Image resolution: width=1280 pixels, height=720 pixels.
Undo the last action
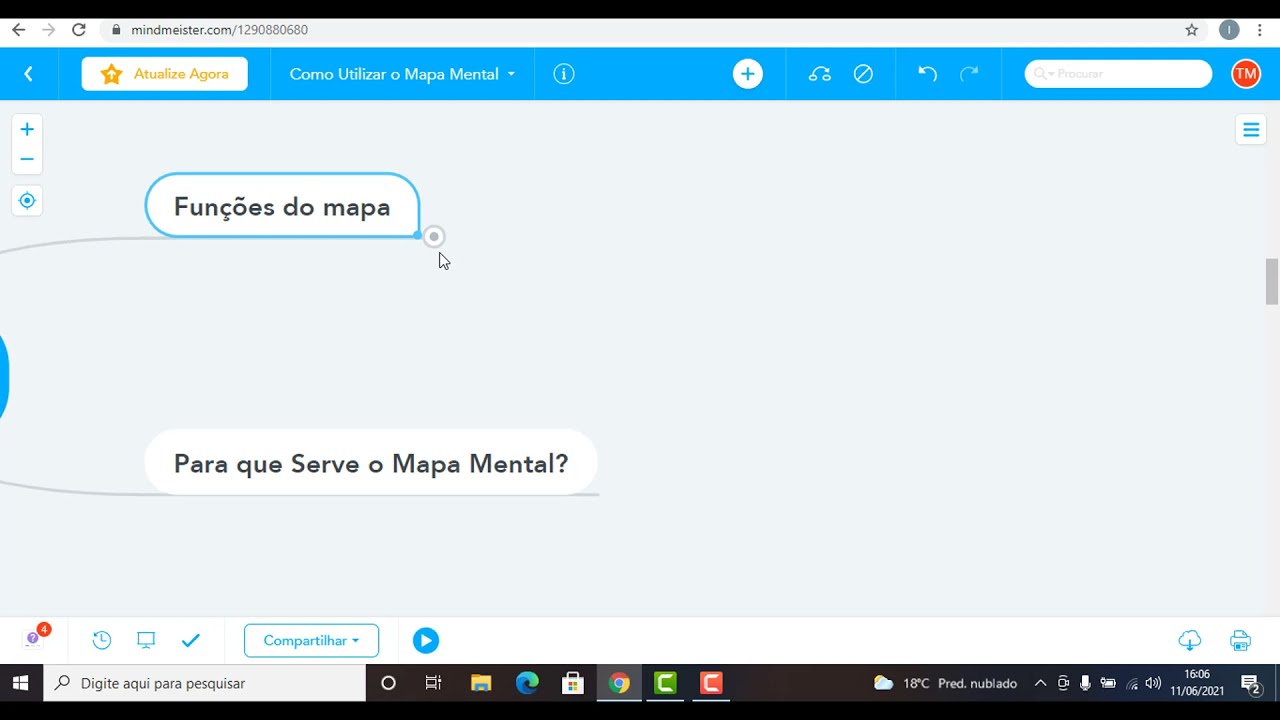pos(926,73)
